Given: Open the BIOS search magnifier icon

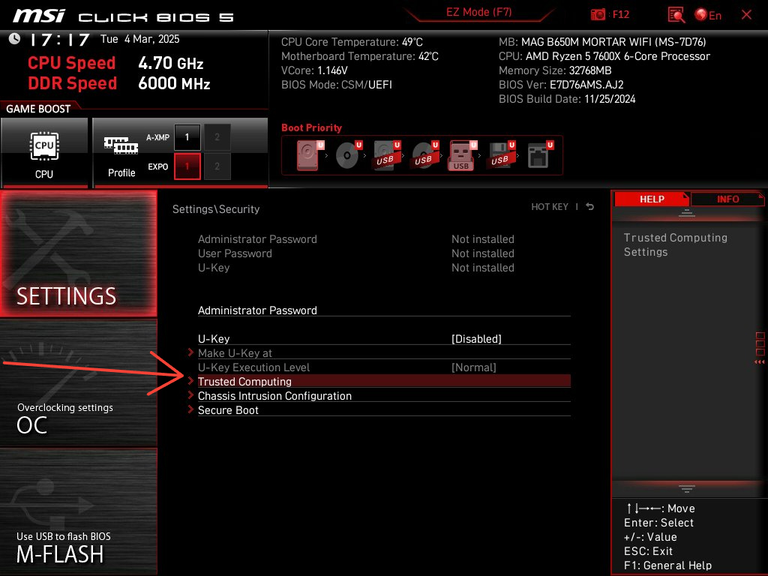Looking at the screenshot, I should (x=676, y=15).
